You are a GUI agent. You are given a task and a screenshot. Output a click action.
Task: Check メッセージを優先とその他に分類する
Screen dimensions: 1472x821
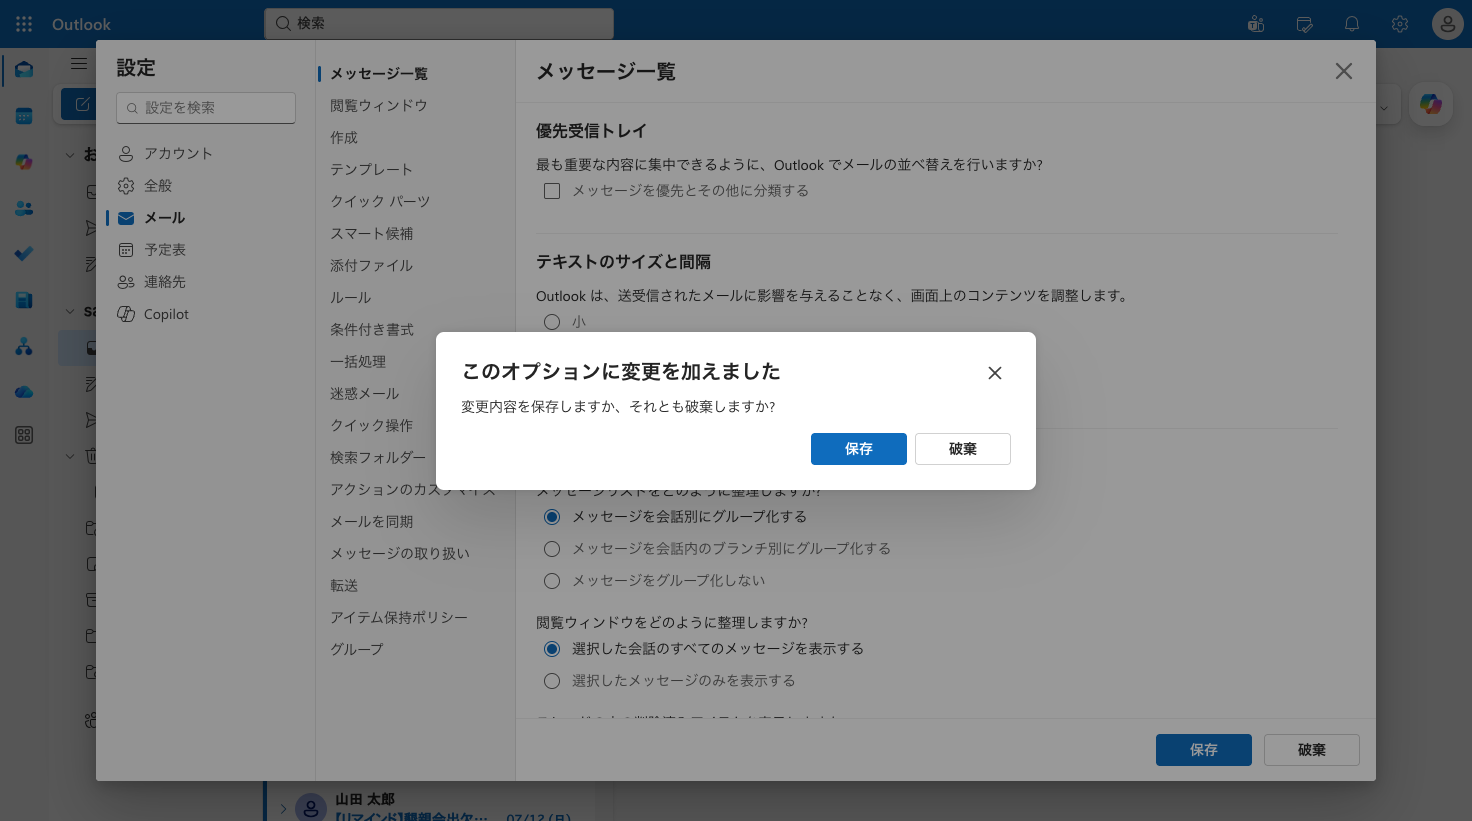click(552, 191)
